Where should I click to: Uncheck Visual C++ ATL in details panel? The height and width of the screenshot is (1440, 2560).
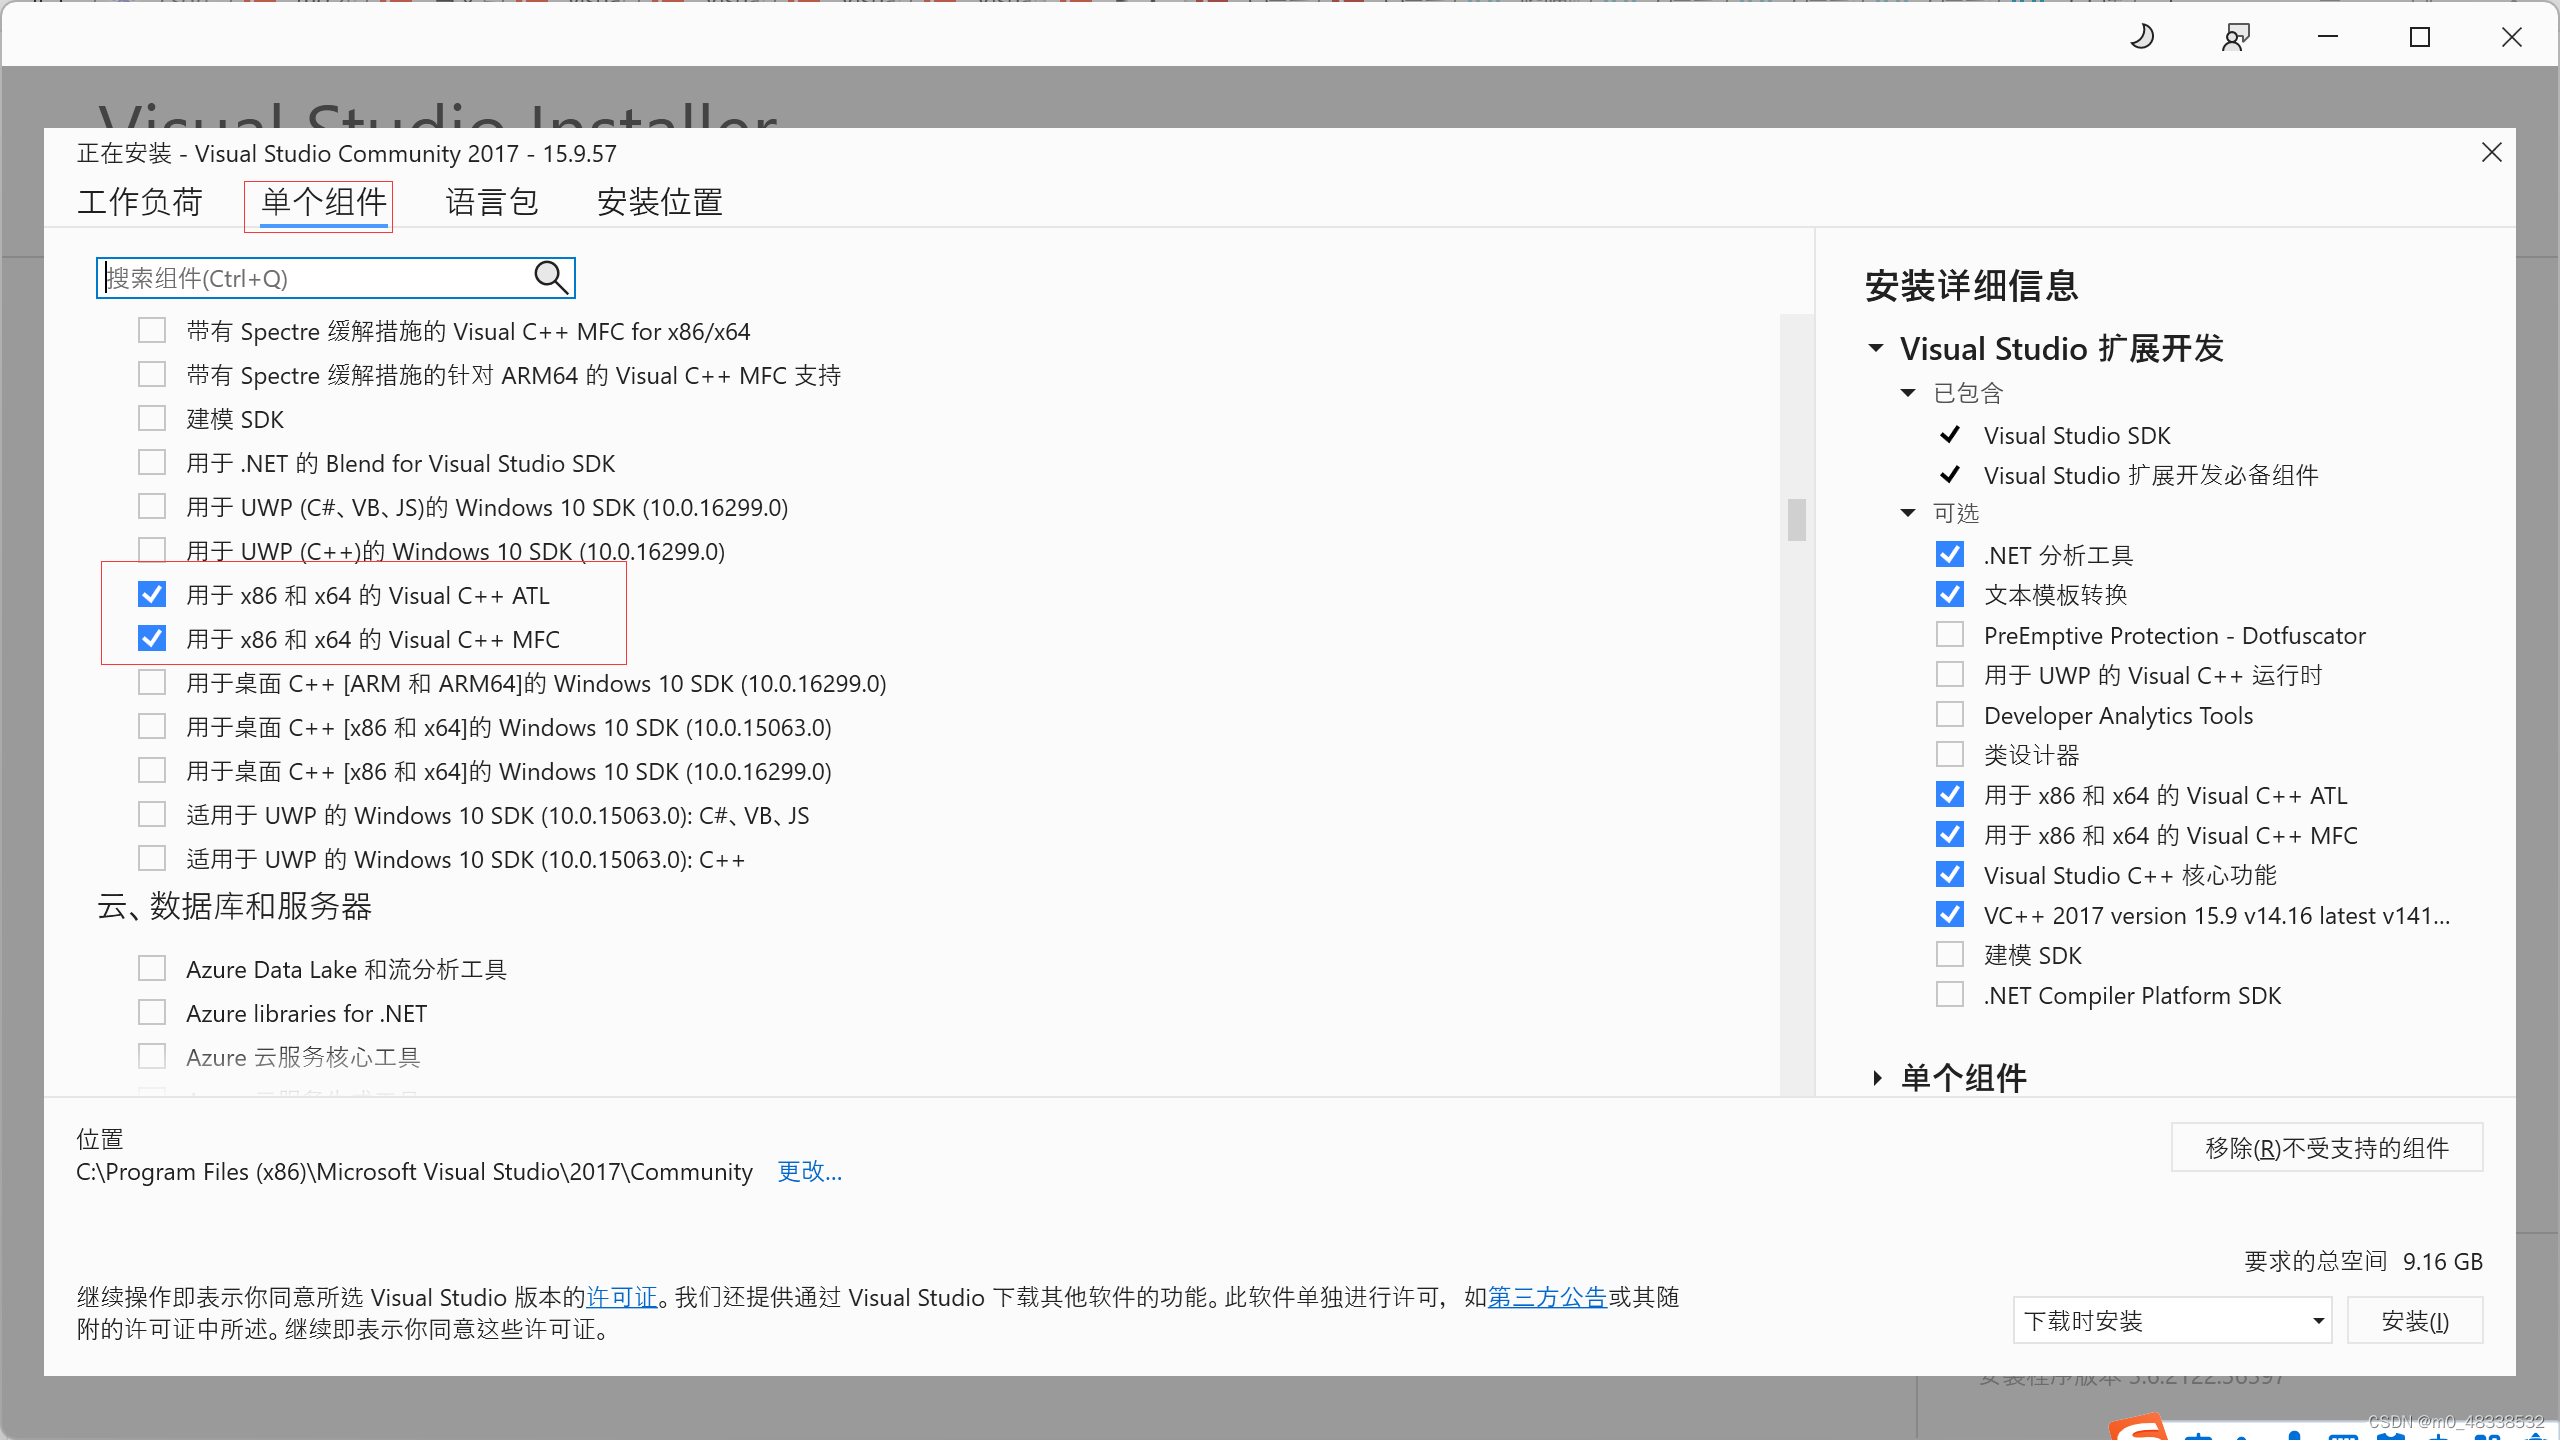tap(1950, 794)
